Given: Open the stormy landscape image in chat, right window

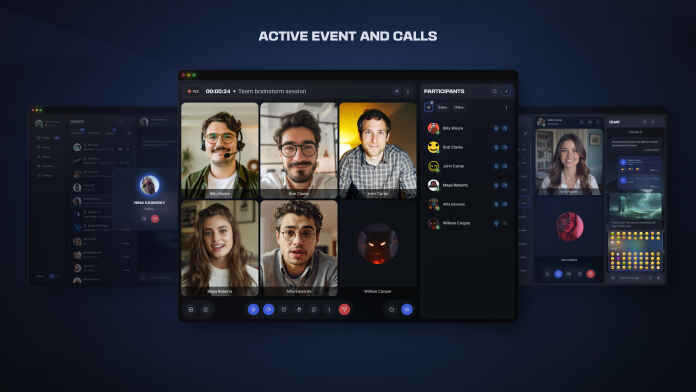Looking at the screenshot, I should (x=636, y=206).
